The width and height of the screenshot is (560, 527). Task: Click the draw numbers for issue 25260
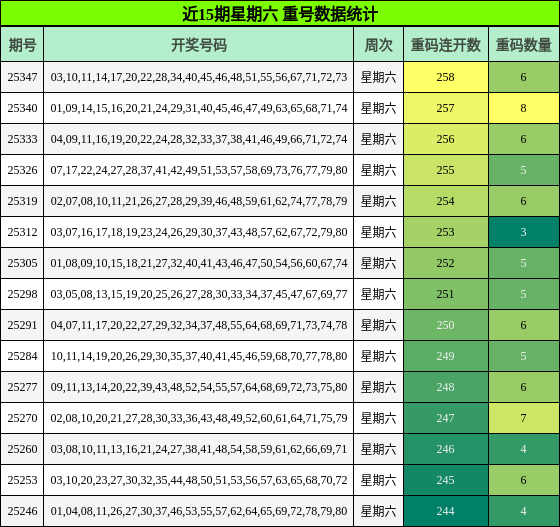[199, 449]
